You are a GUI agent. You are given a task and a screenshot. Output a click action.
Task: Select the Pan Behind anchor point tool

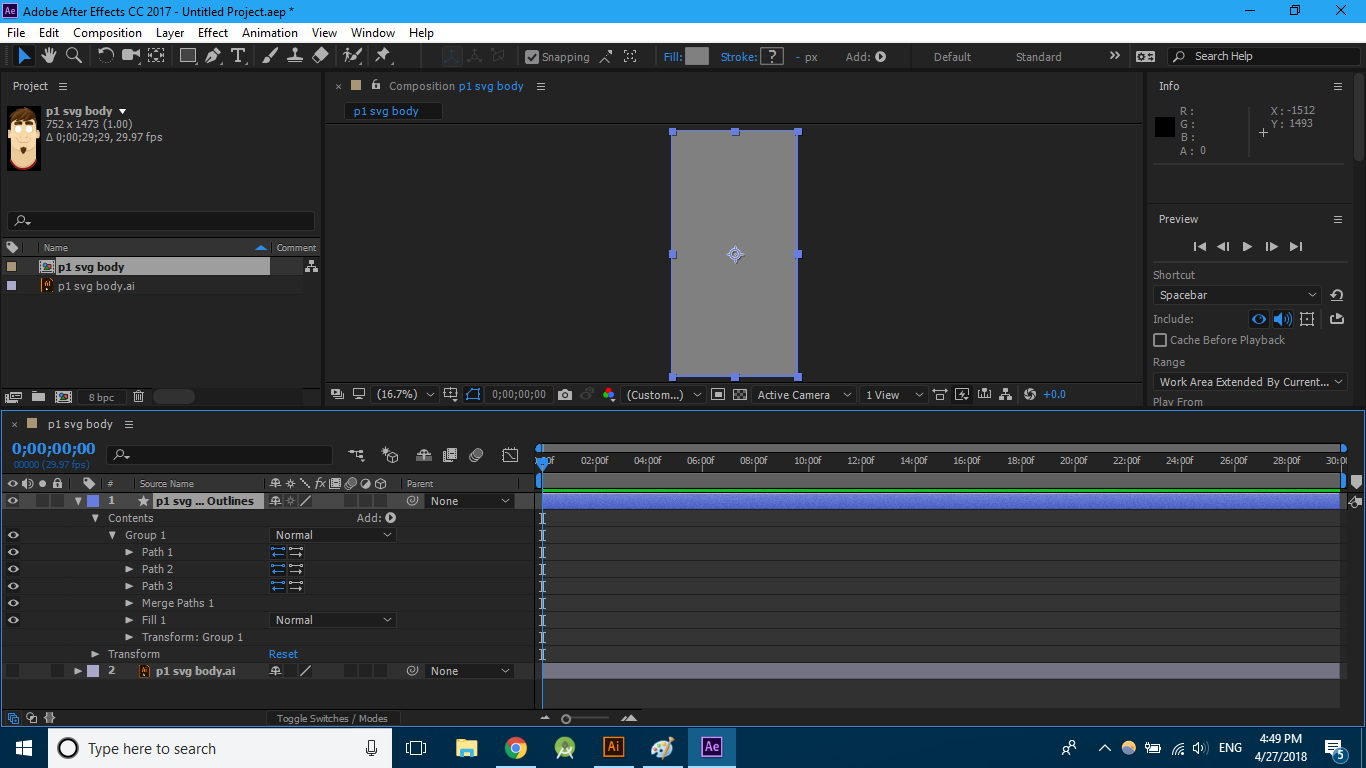click(157, 56)
